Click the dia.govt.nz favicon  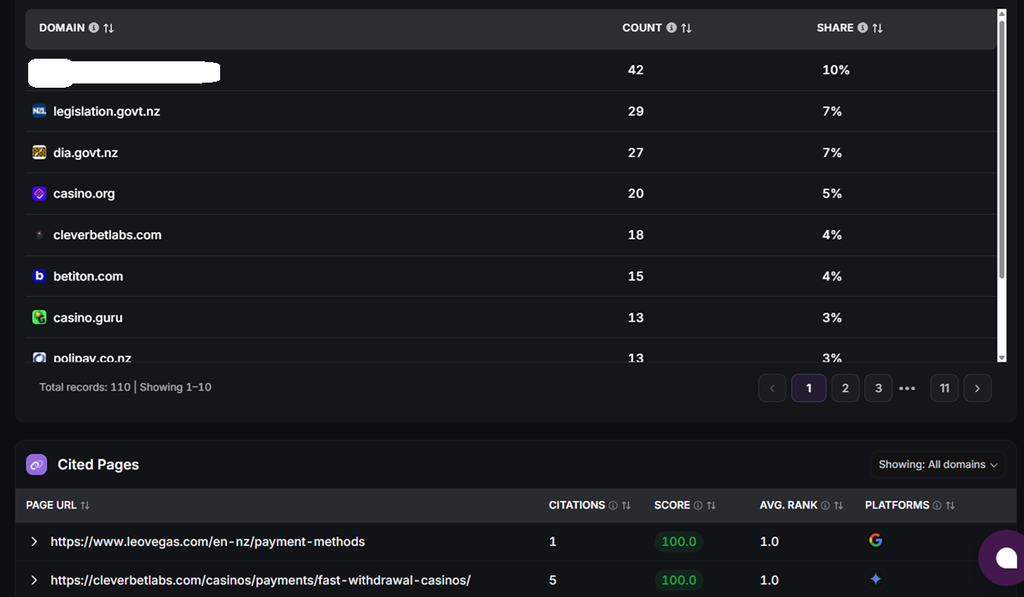[39, 152]
